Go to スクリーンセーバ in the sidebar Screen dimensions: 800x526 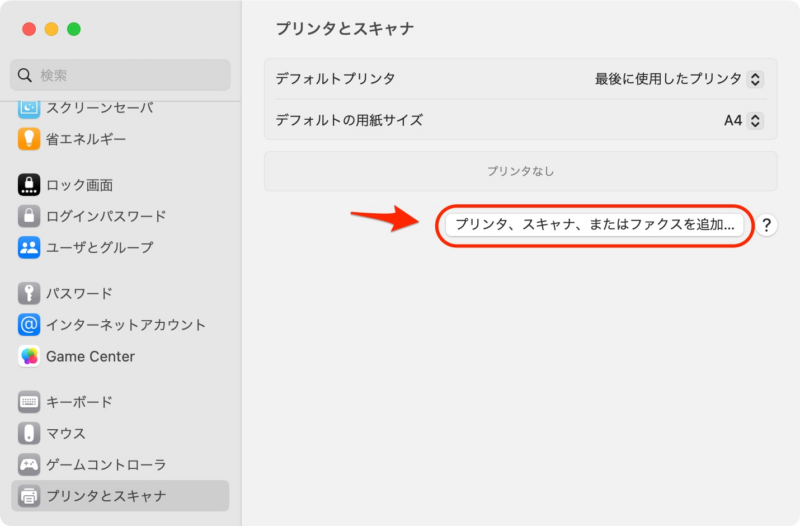(99, 108)
